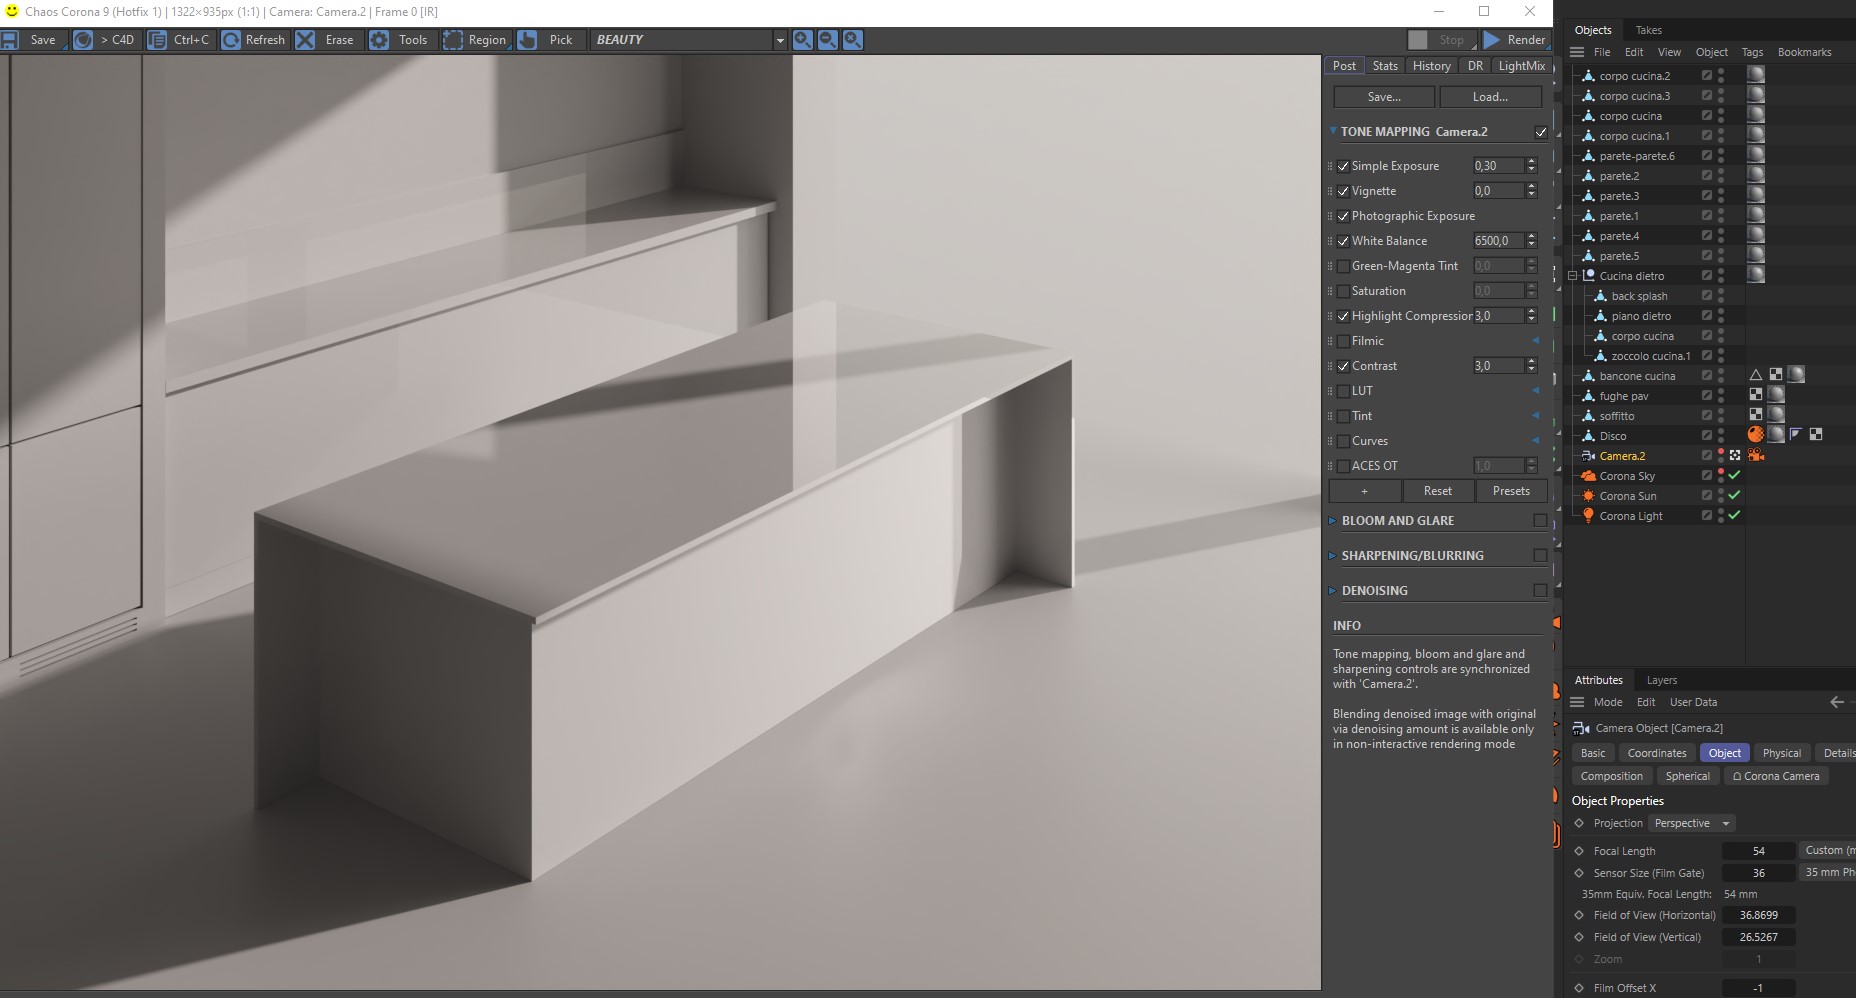Click the Save... post settings button
1856x998 pixels.
click(x=1384, y=97)
